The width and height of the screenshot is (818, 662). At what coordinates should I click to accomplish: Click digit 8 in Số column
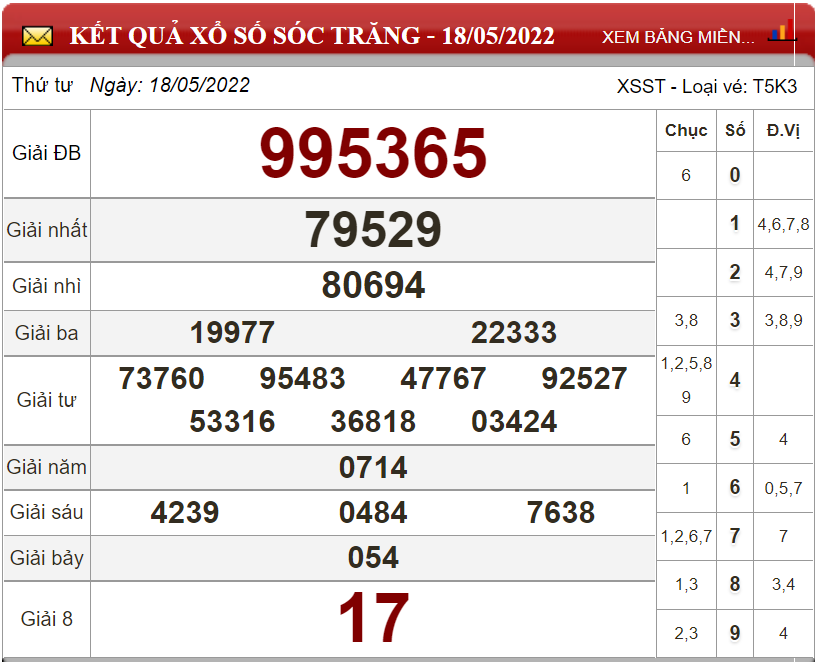tap(735, 584)
